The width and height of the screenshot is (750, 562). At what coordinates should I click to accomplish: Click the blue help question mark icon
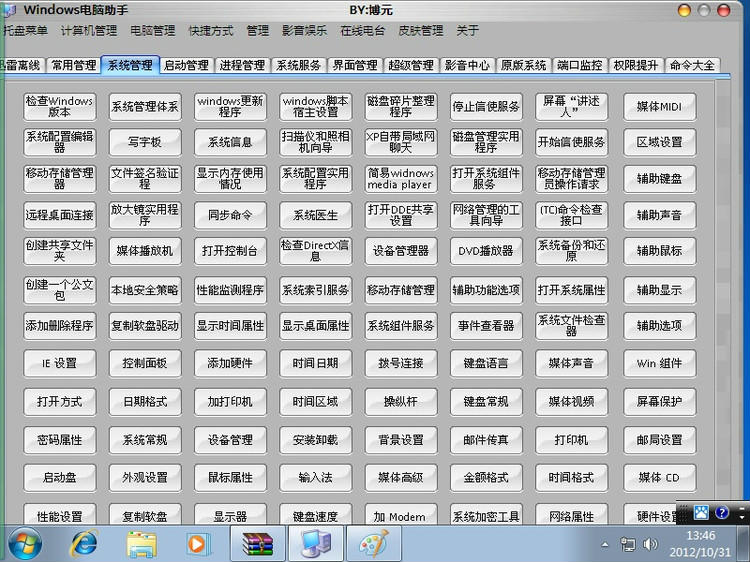pos(721,513)
